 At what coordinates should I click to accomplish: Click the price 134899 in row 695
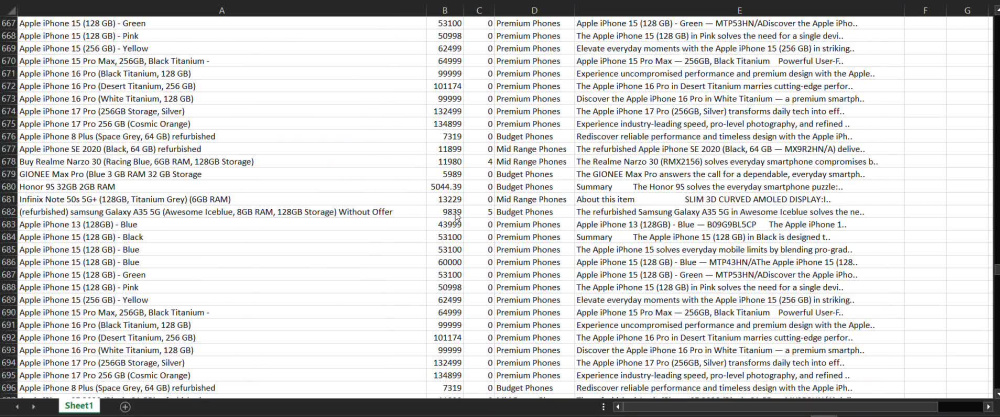(x=445, y=376)
